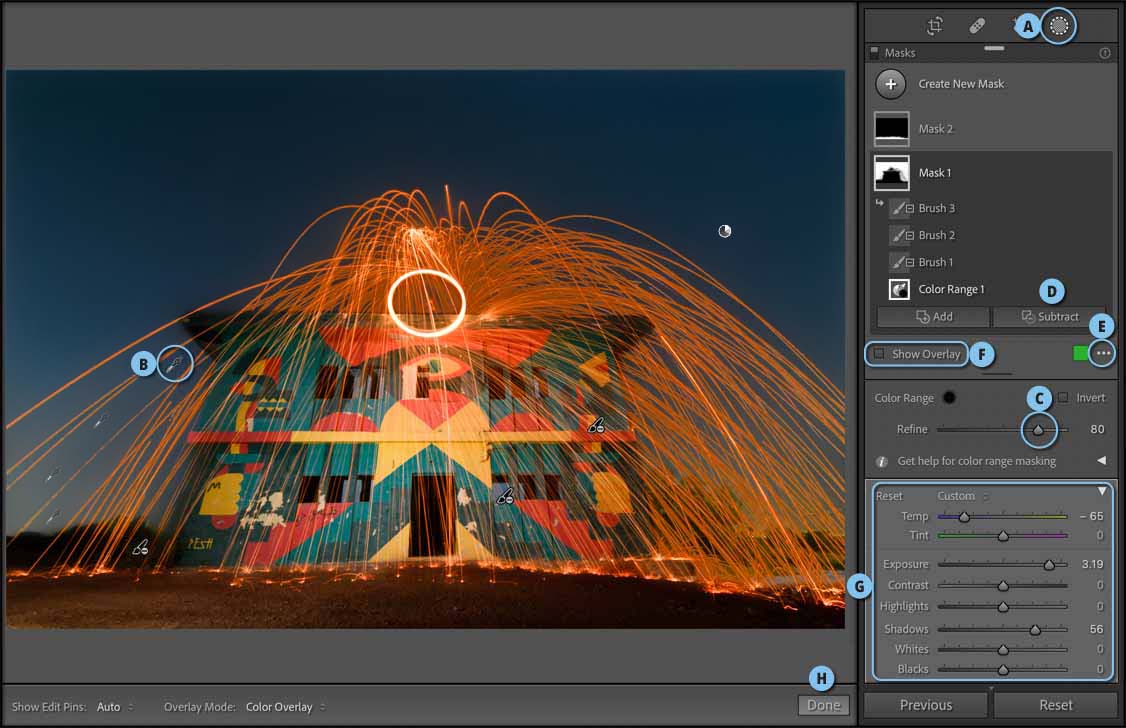This screenshot has width=1126, height=728.
Task: Click the info icon beside color range help
Action: tap(881, 462)
